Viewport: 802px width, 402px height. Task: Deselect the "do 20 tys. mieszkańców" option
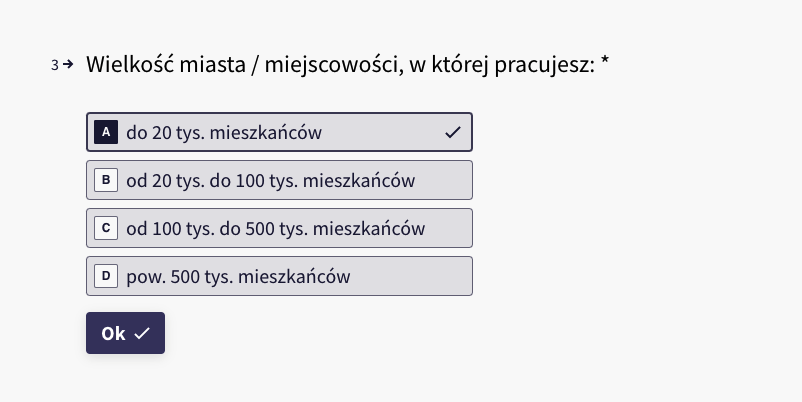[x=279, y=132]
